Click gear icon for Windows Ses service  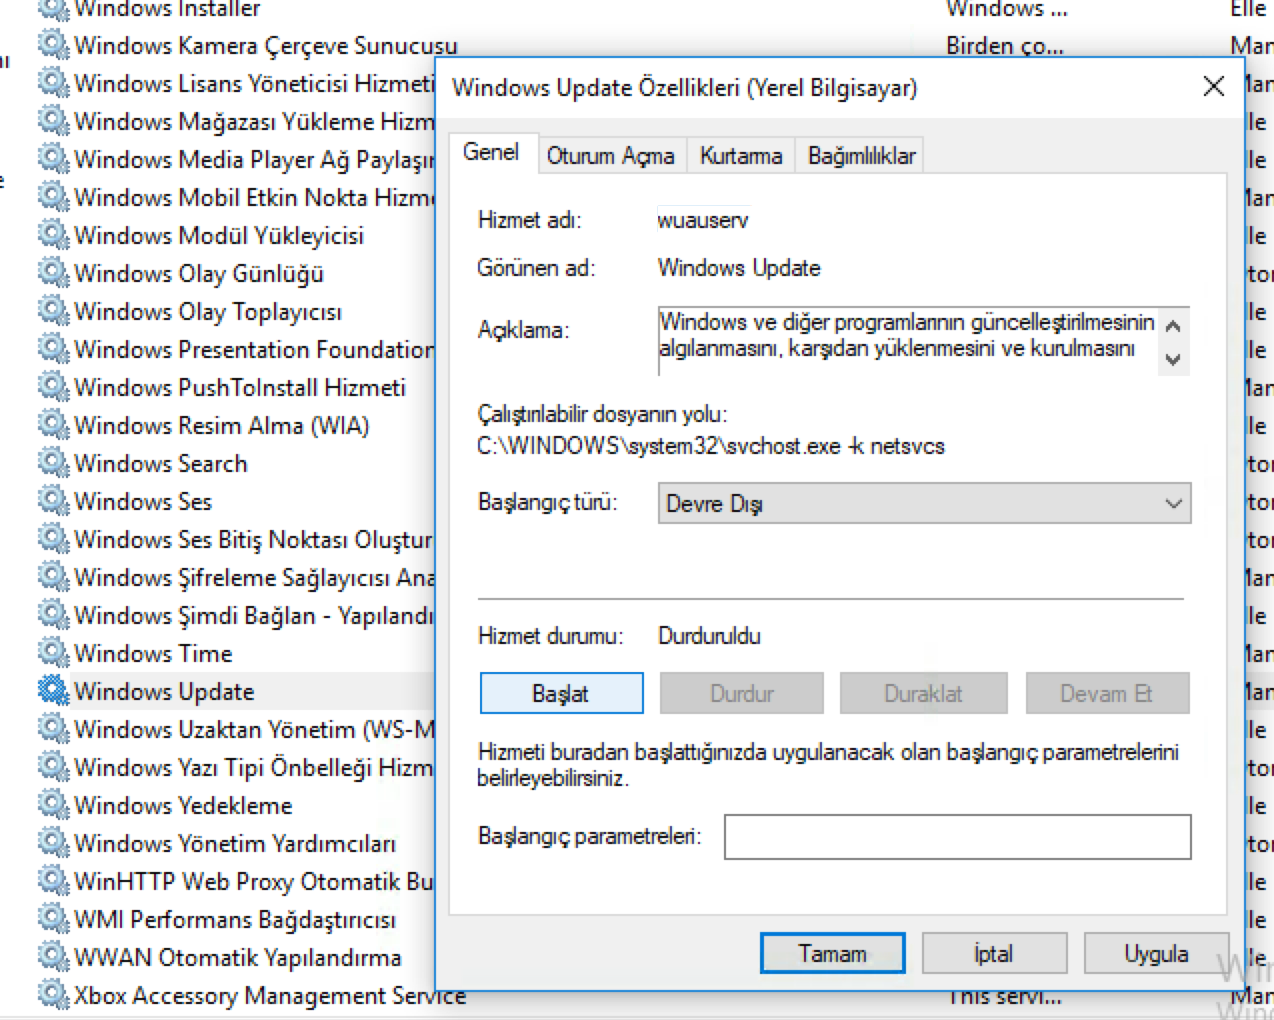[x=53, y=501]
